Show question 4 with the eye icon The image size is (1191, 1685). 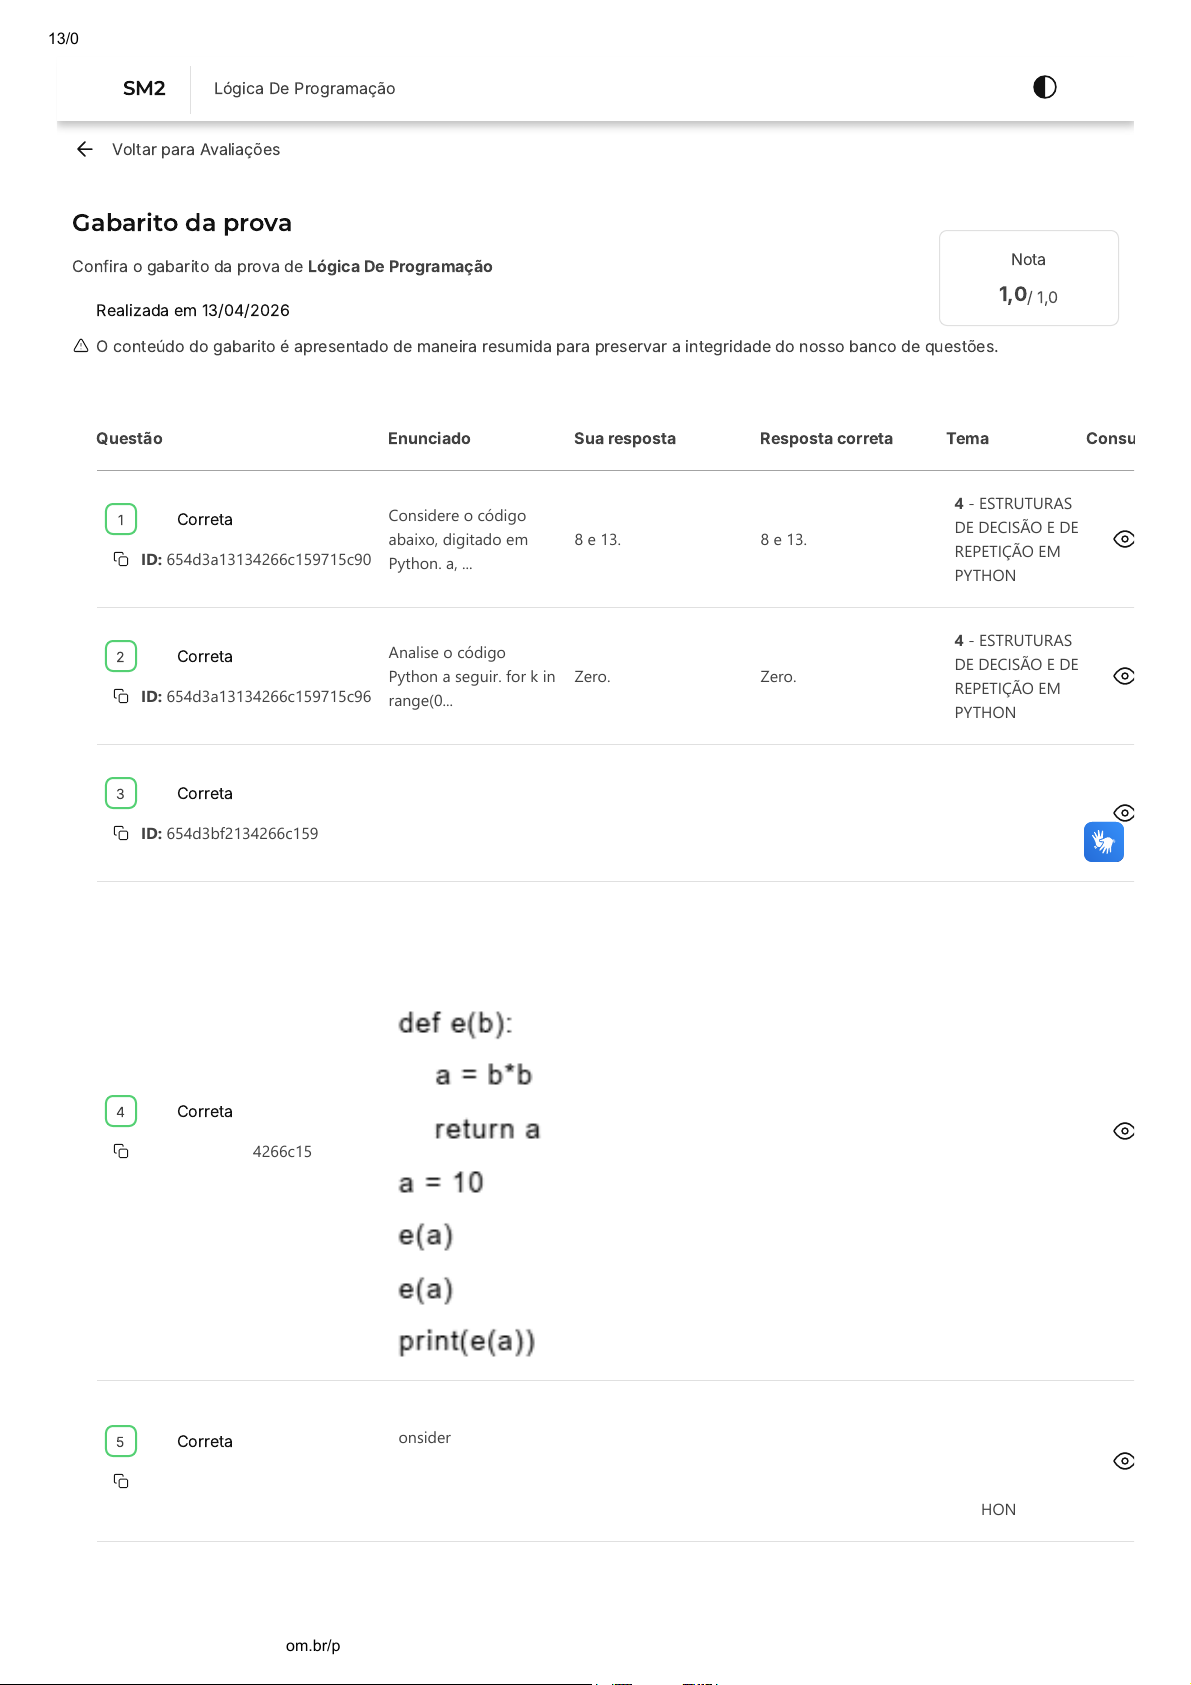pos(1123,1131)
